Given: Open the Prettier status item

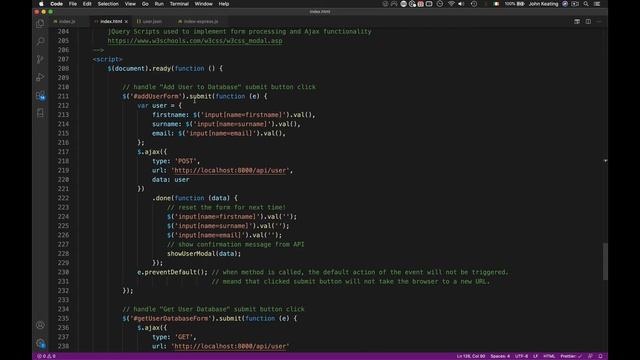Looking at the screenshot, I should click(571, 356).
